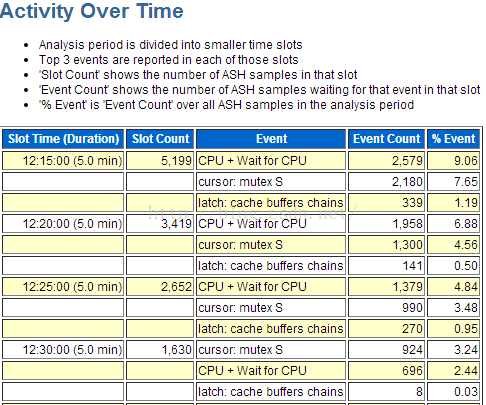Select the Event column header
This screenshot has width=486, height=405.
pyautogui.click(x=271, y=139)
